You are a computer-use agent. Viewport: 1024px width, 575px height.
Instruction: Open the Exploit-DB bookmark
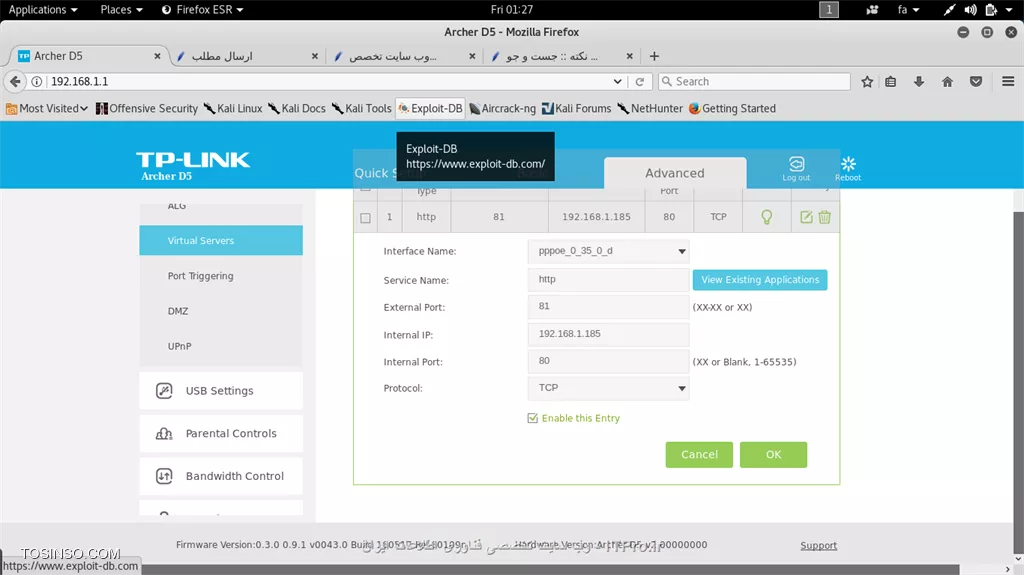click(430, 108)
